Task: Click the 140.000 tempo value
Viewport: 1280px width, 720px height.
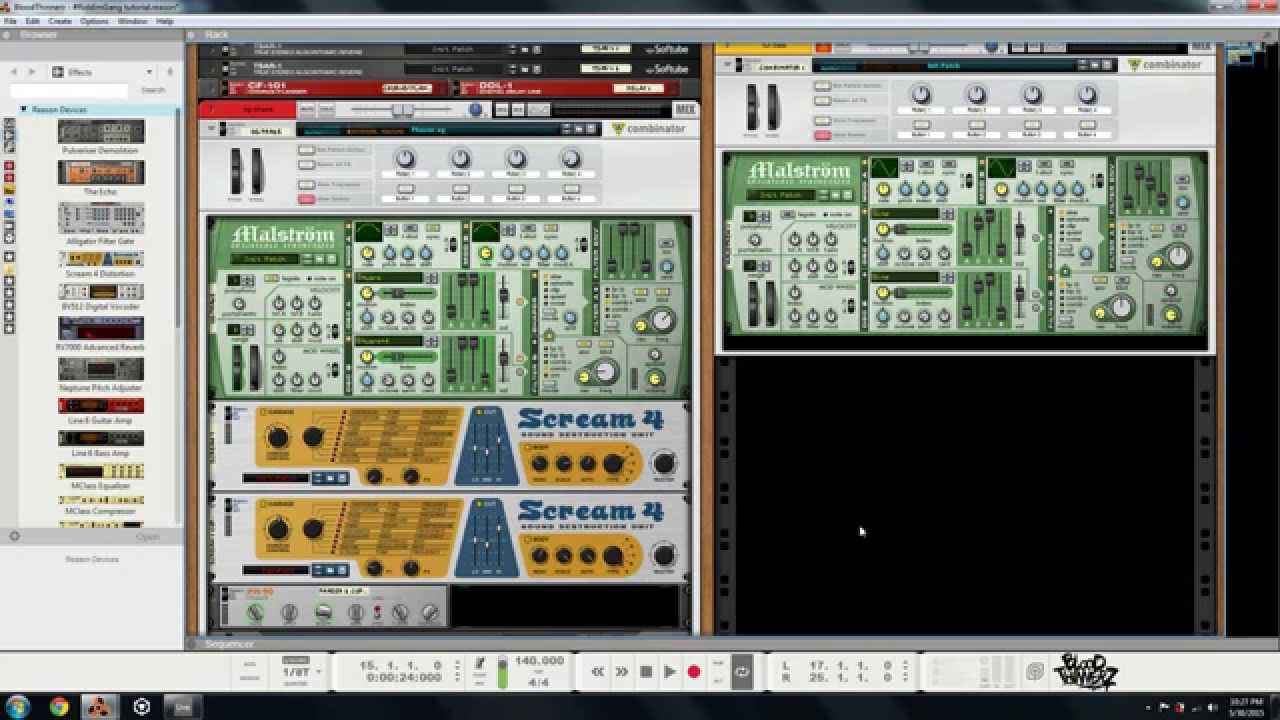Action: point(540,661)
